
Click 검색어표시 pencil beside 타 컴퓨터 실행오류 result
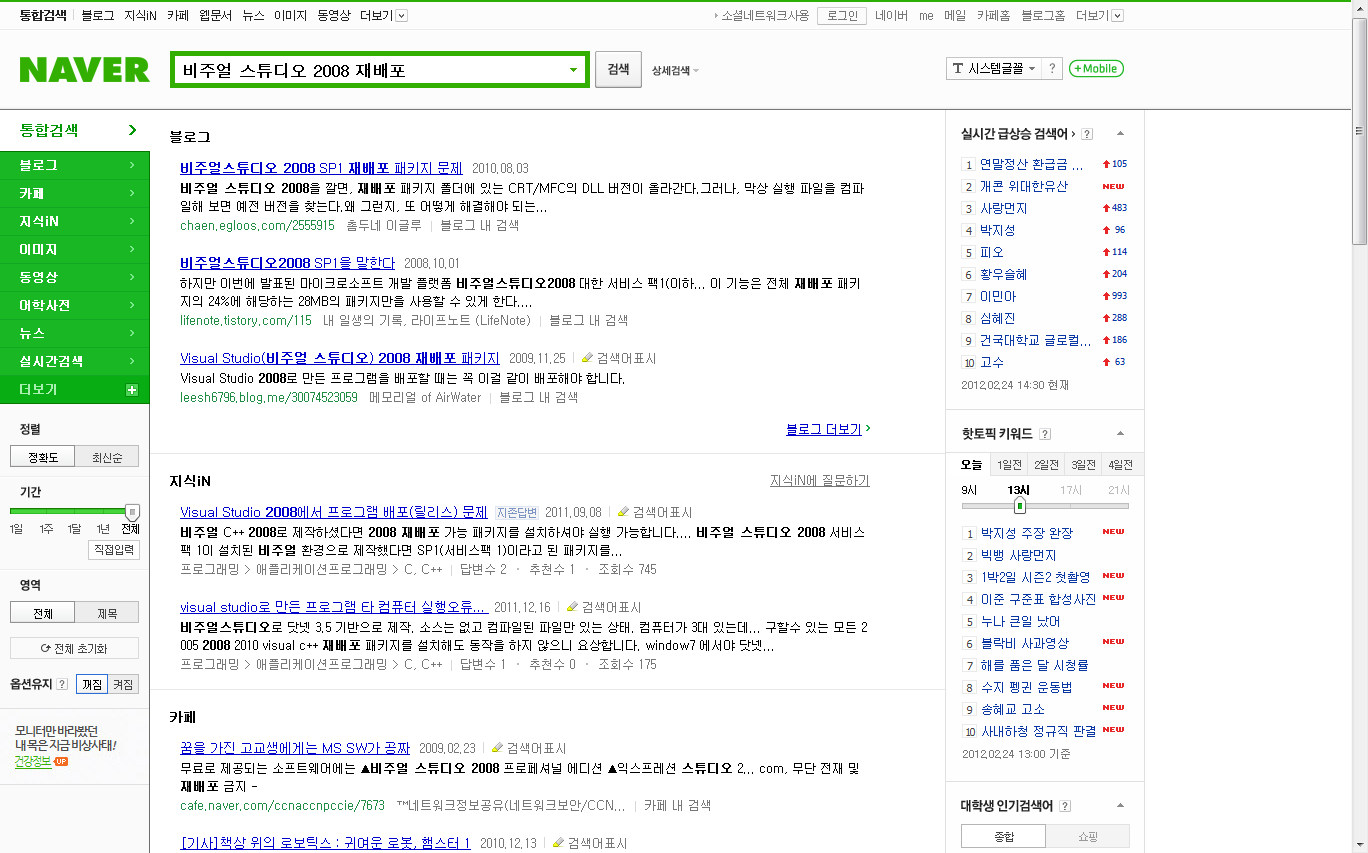604,607
